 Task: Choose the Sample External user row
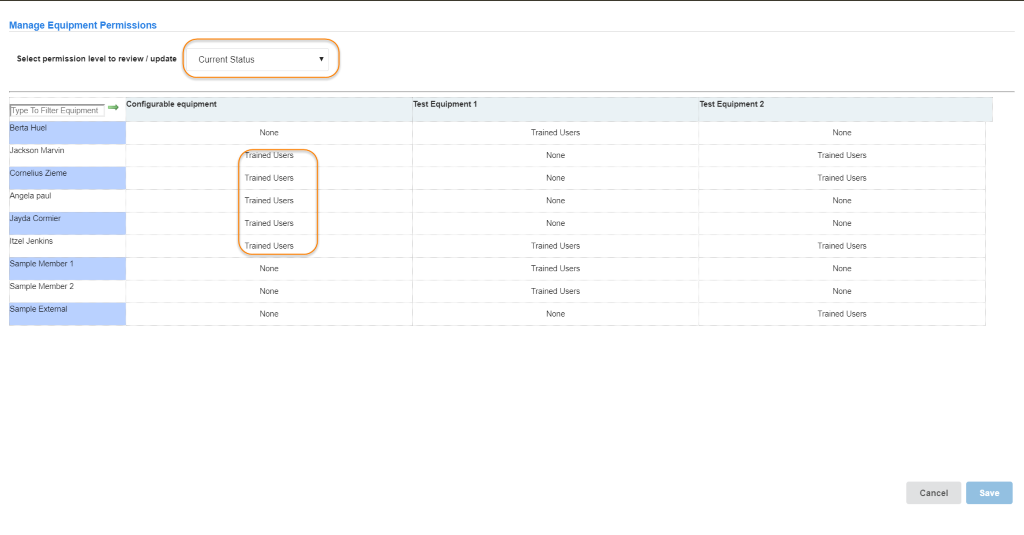pos(38,309)
